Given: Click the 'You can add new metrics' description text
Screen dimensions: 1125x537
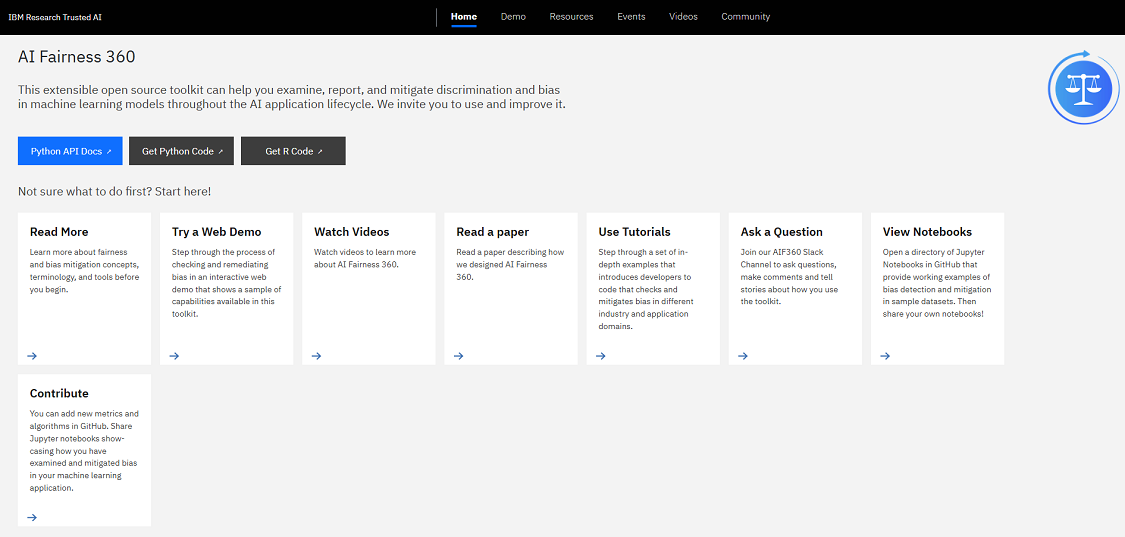Looking at the screenshot, I should pyautogui.click(x=85, y=451).
